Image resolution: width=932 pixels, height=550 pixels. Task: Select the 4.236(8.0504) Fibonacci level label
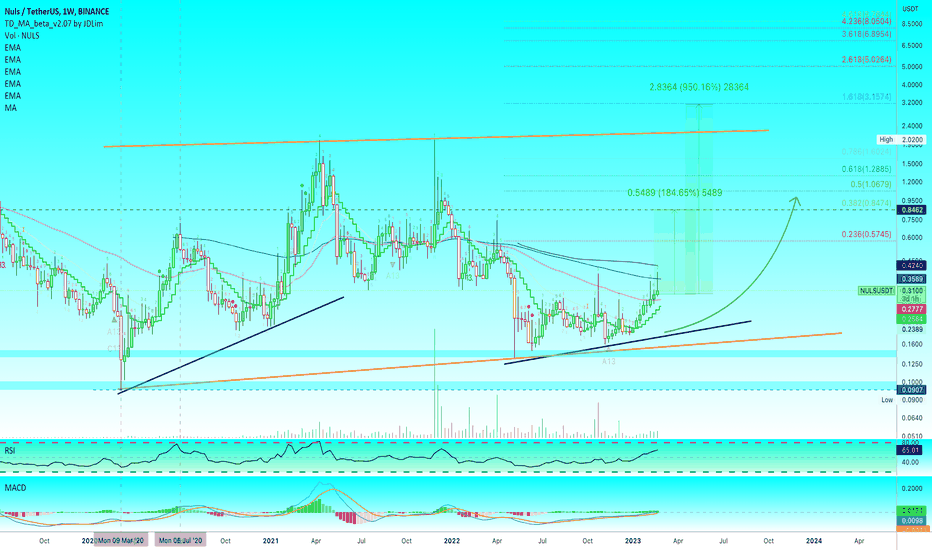pos(866,21)
